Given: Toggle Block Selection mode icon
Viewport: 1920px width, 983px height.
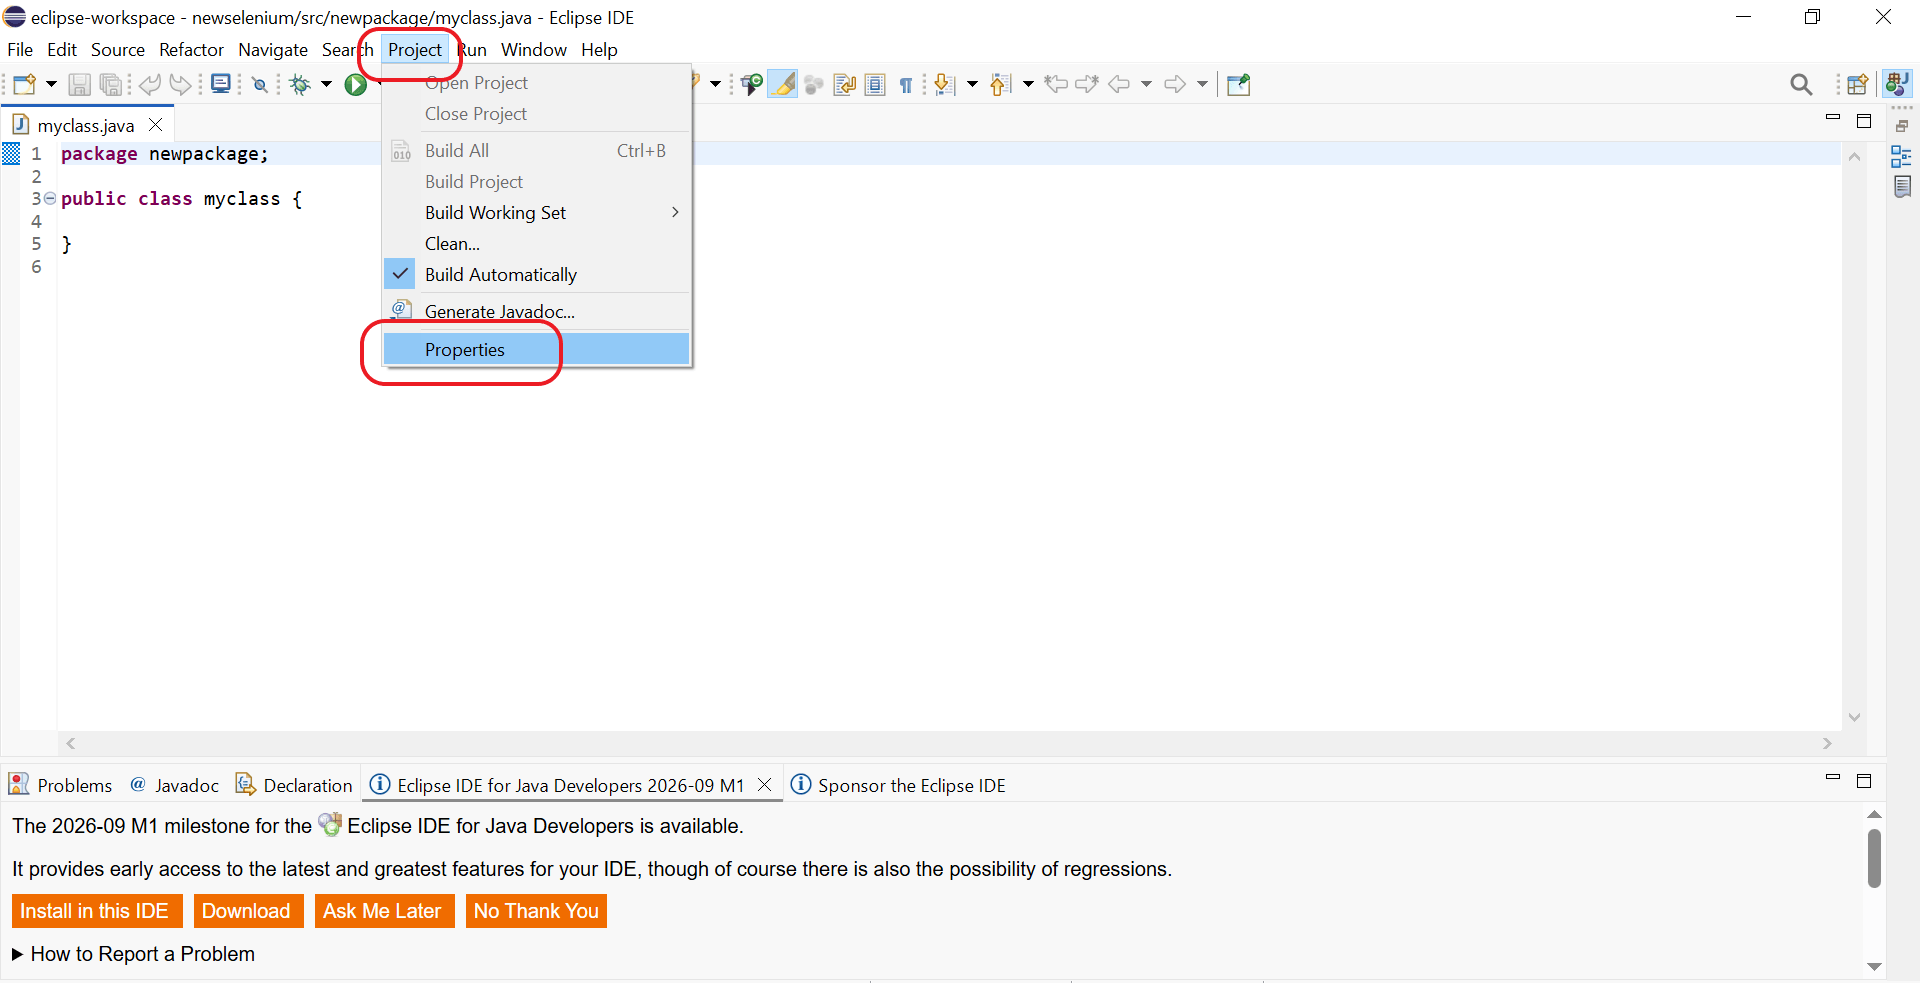Looking at the screenshot, I should click(x=875, y=85).
